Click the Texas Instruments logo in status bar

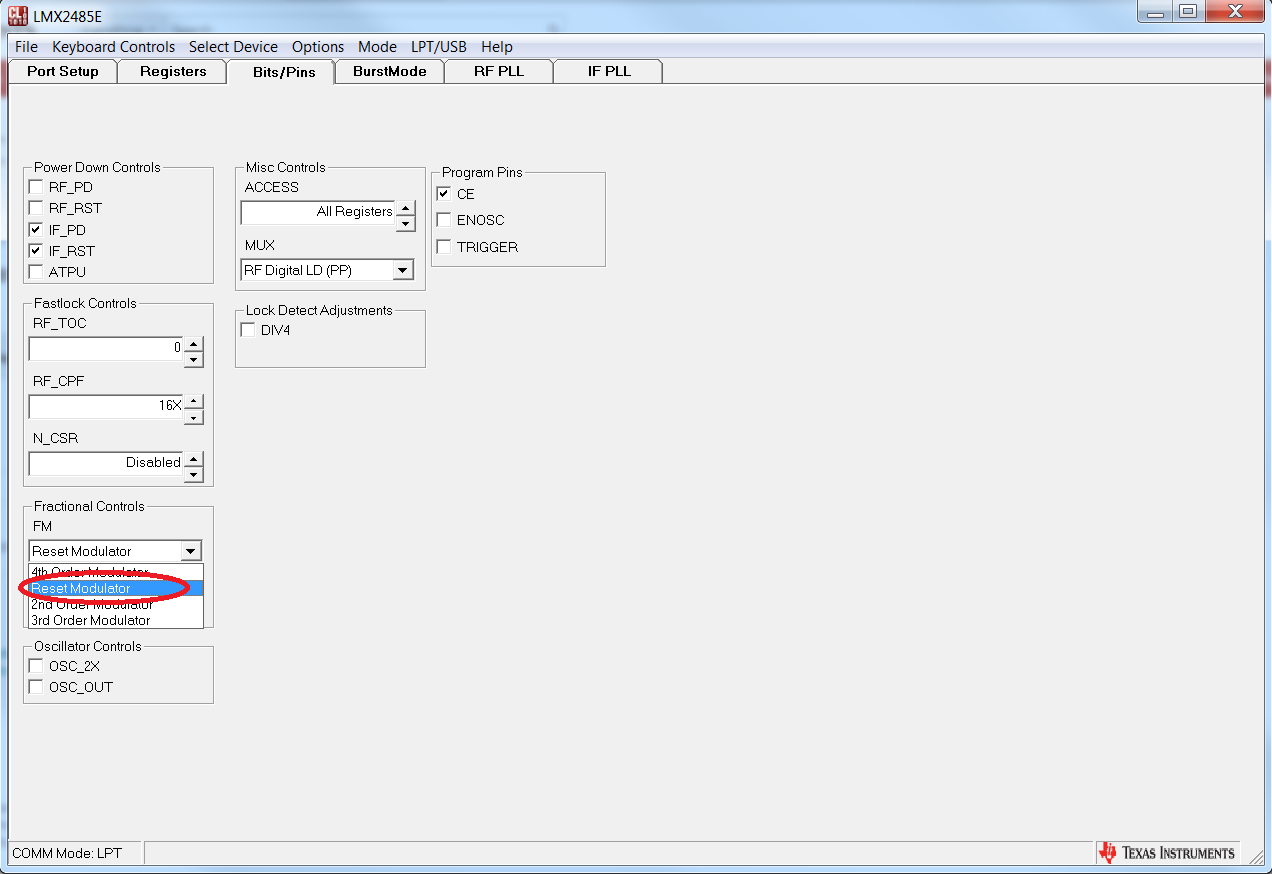tap(1167, 853)
